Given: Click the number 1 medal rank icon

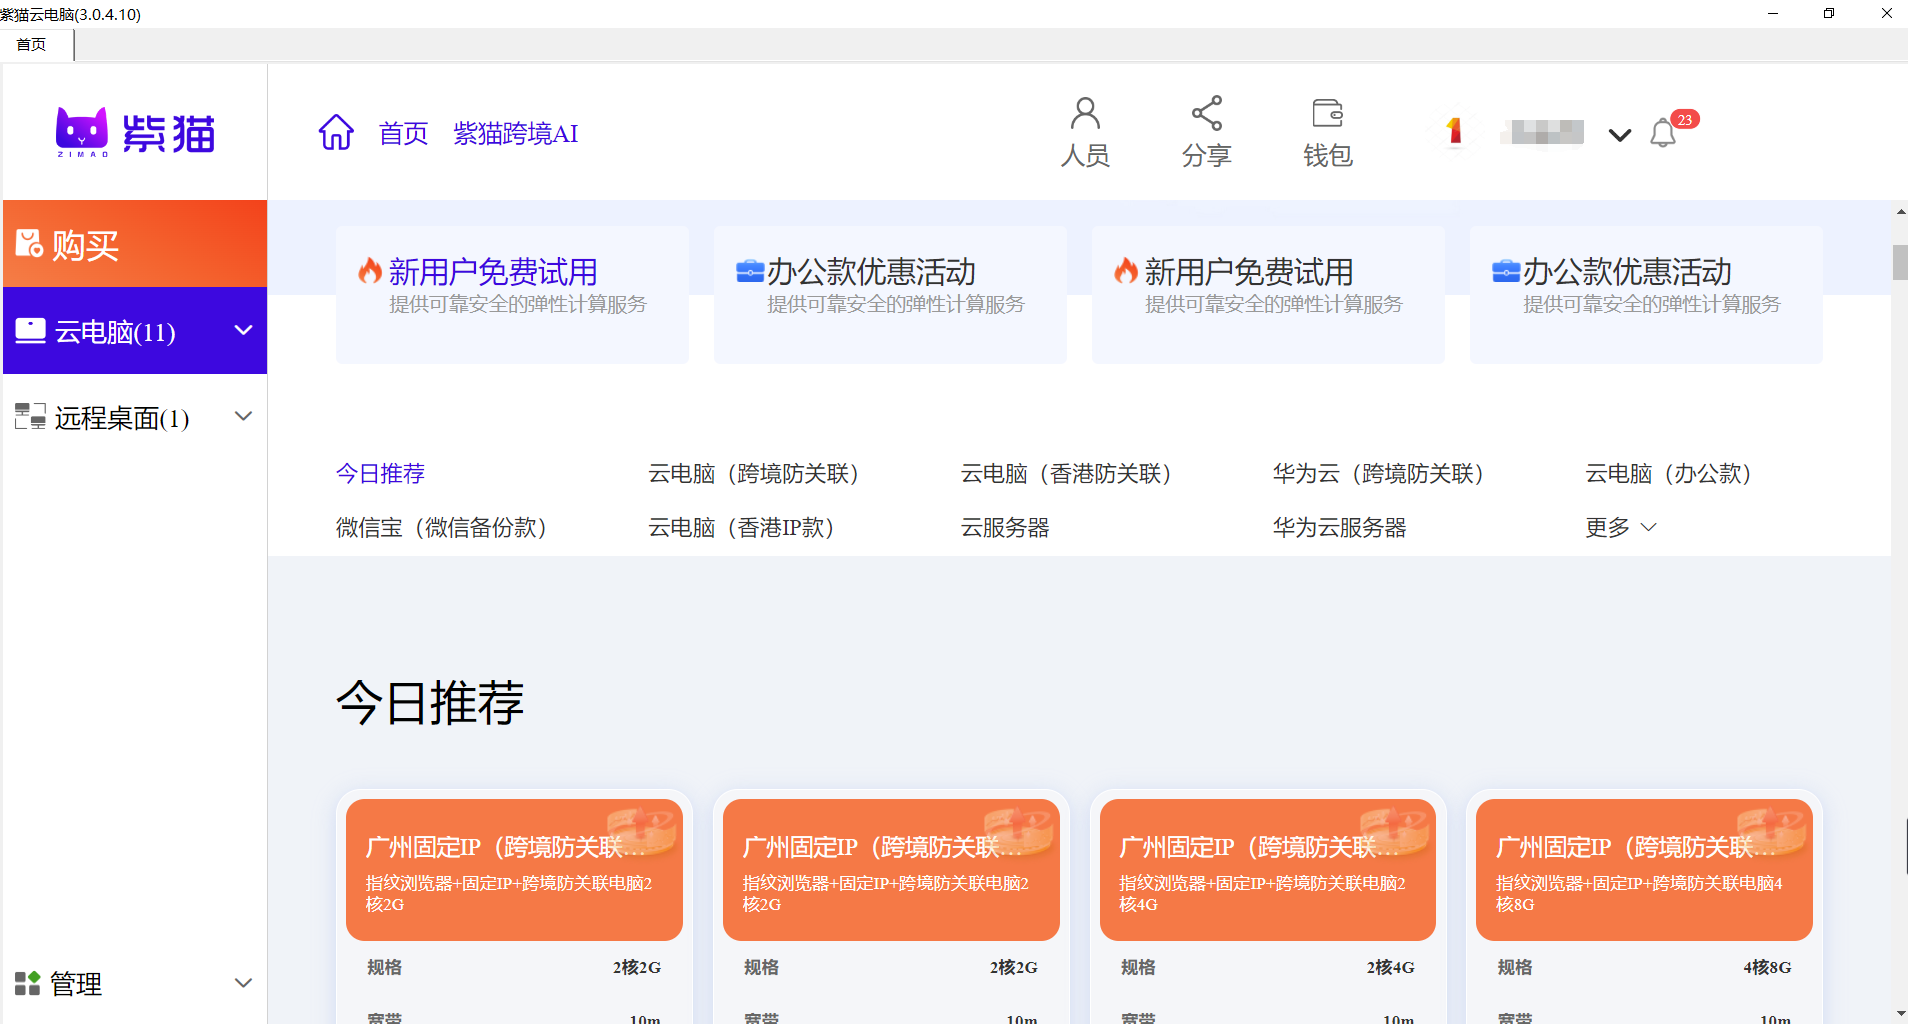Looking at the screenshot, I should pos(1455,131).
